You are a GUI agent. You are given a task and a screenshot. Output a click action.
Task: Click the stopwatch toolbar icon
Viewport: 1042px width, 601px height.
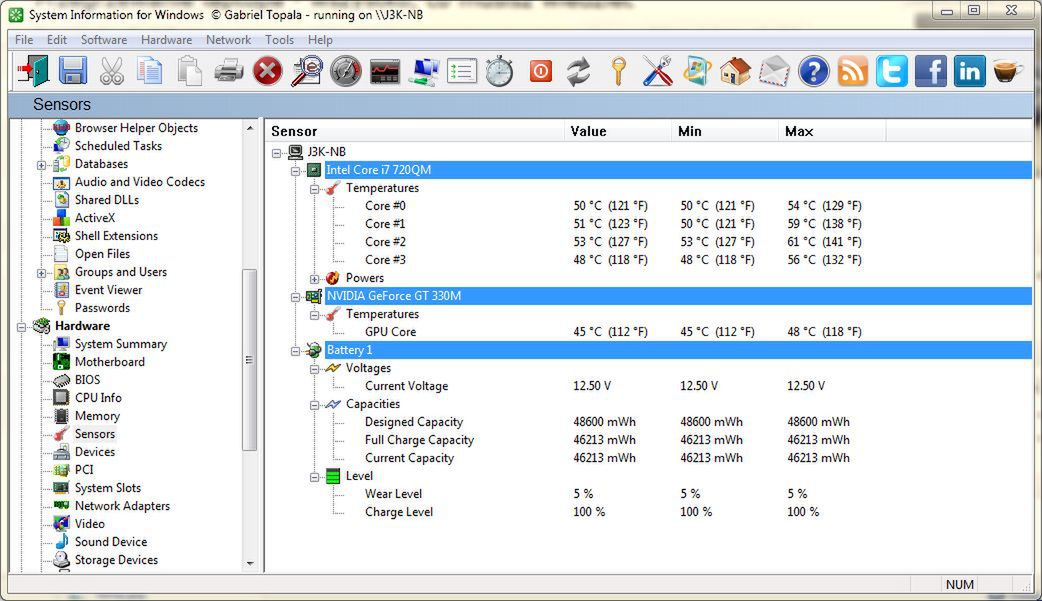coord(500,71)
